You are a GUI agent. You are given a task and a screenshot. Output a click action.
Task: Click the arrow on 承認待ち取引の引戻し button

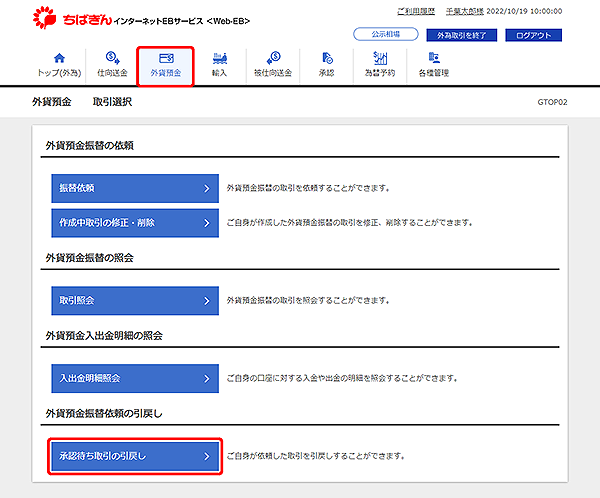tap(207, 456)
